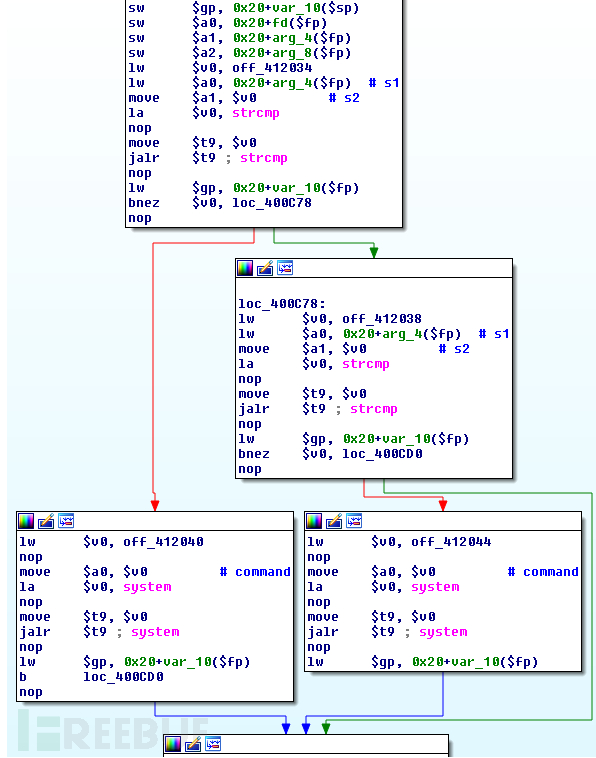The height and width of the screenshot is (758, 596).
Task: Jump to loc_400C78 from the top block's bnez
Action: [272, 203]
